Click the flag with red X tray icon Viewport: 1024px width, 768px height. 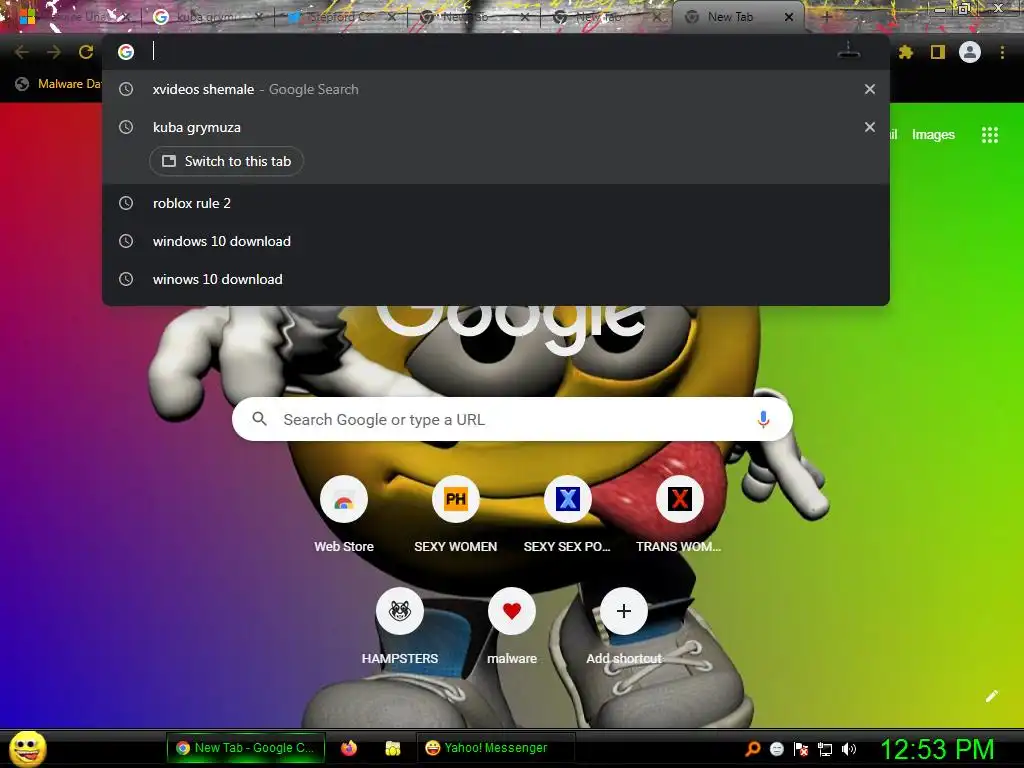[x=801, y=748]
